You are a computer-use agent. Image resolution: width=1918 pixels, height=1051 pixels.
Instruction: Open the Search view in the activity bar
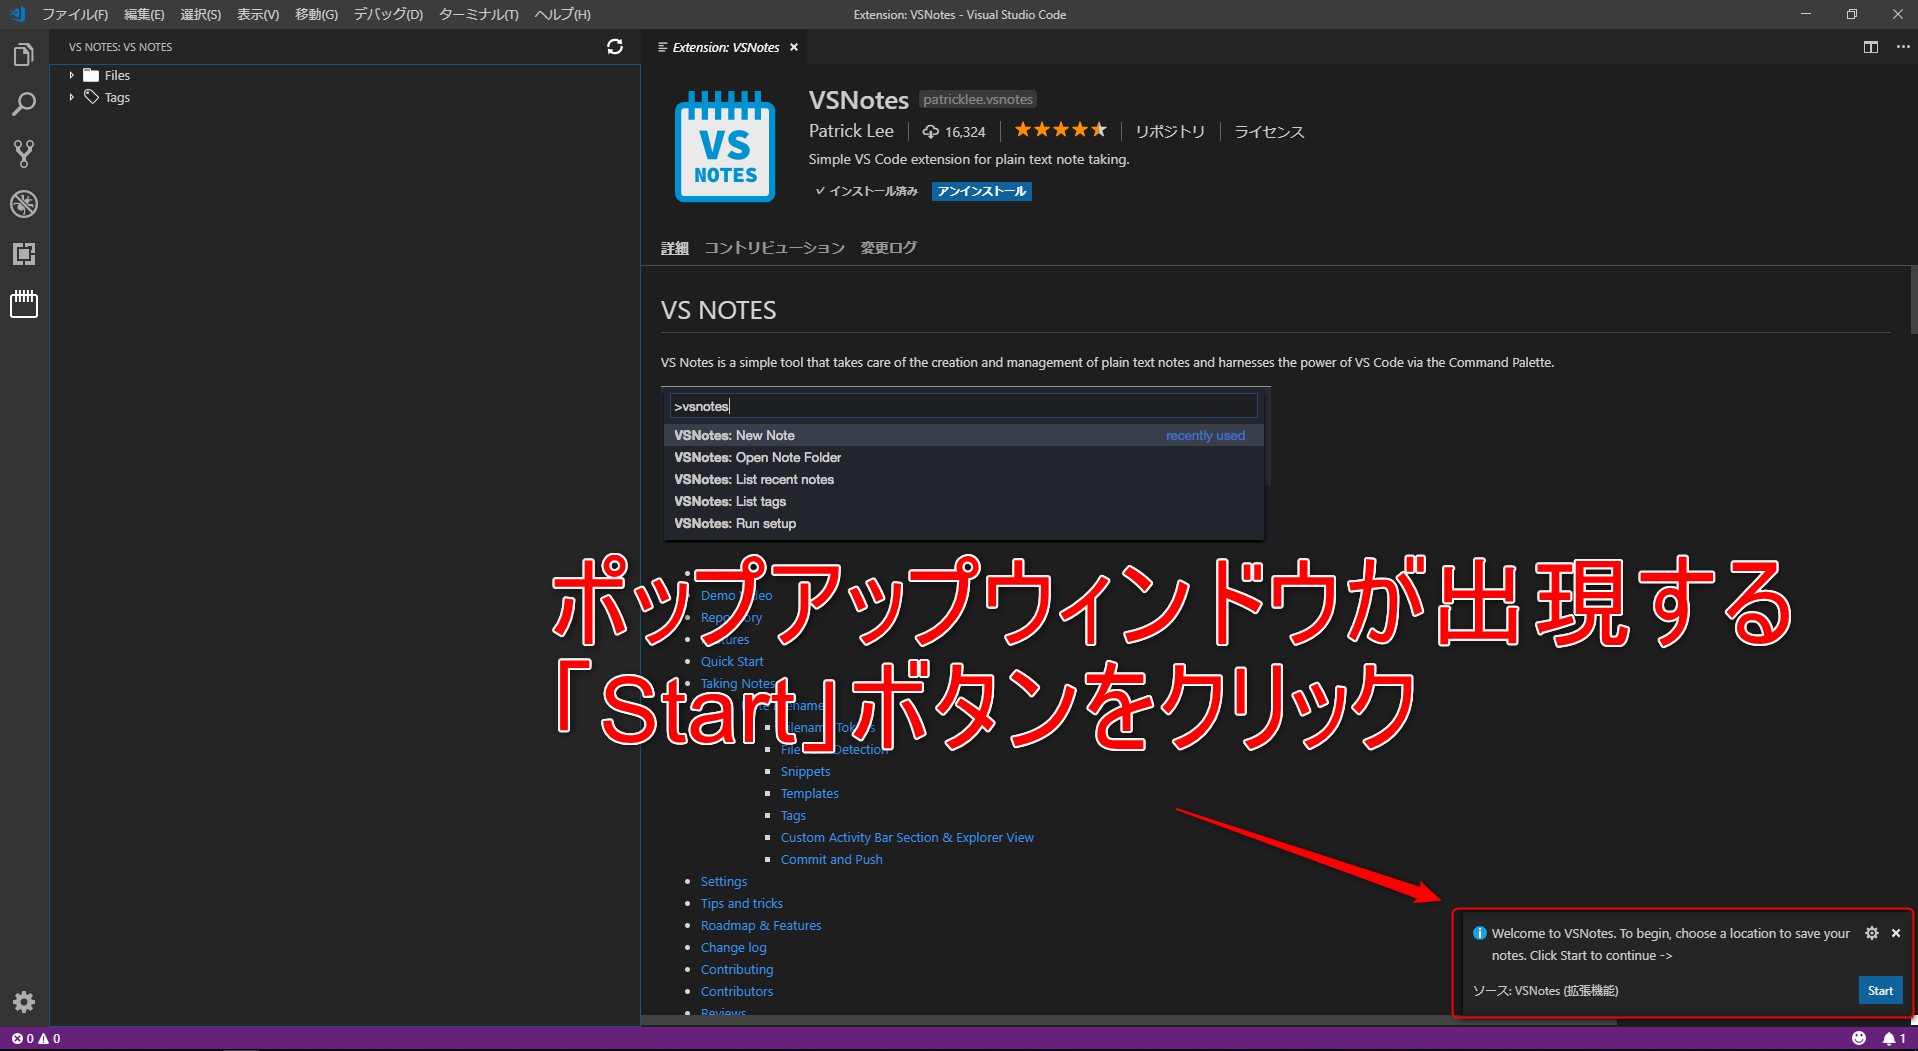tap(24, 104)
